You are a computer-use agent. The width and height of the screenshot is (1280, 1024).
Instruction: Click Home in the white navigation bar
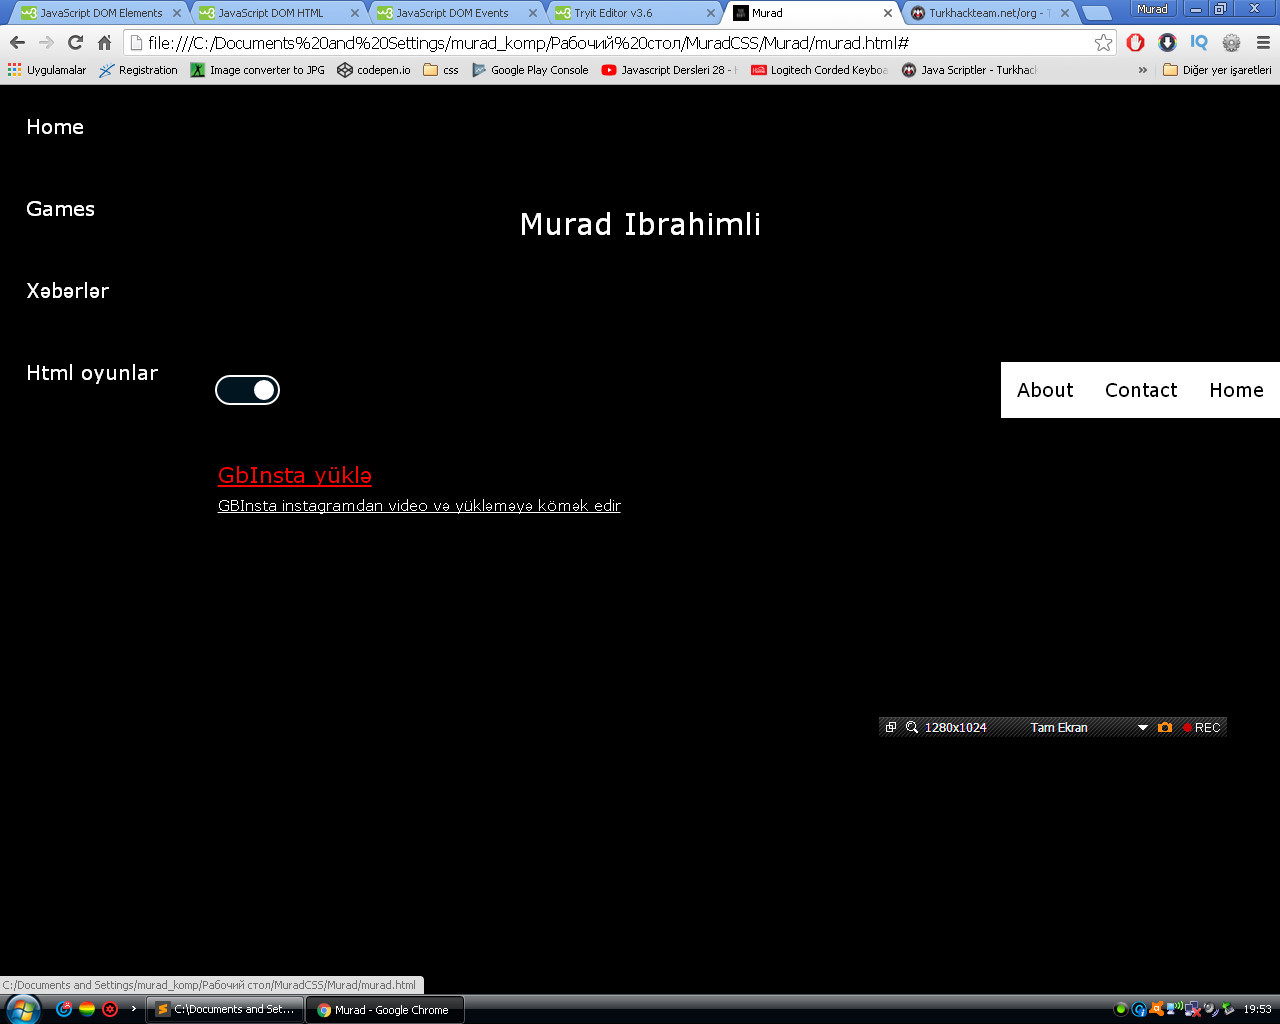1236,390
